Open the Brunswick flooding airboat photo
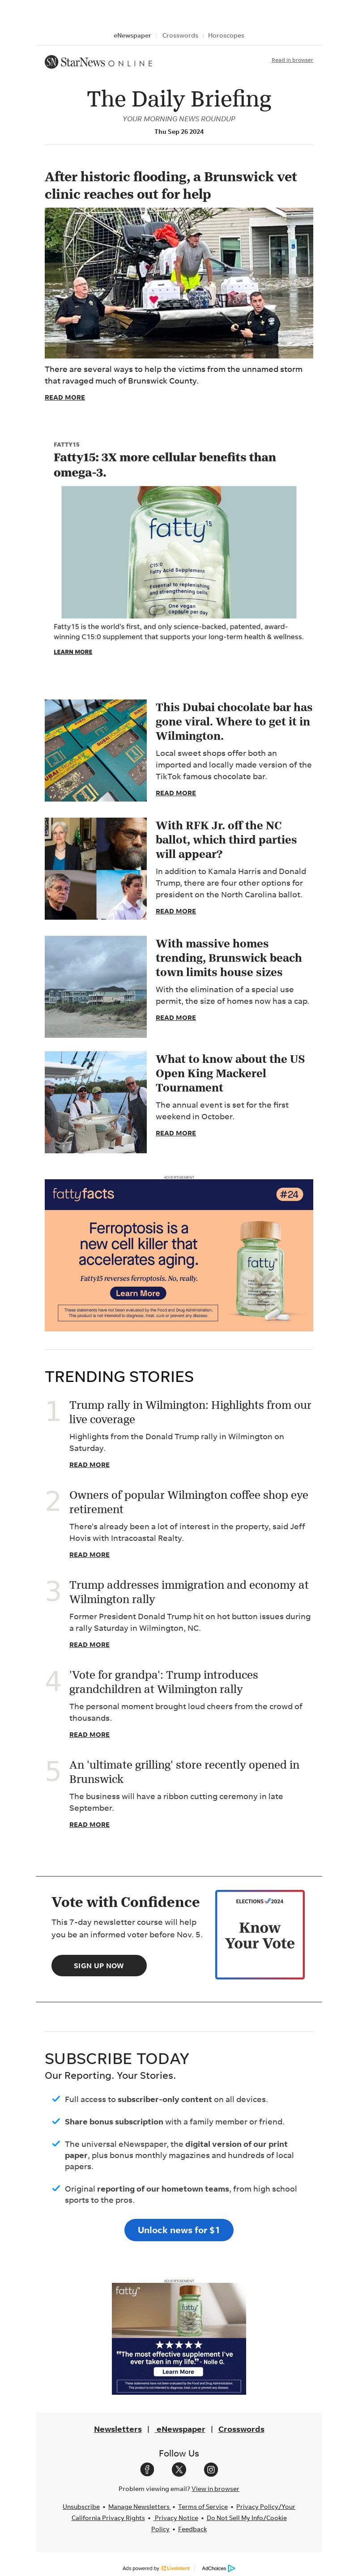The image size is (358, 2576). [179, 283]
